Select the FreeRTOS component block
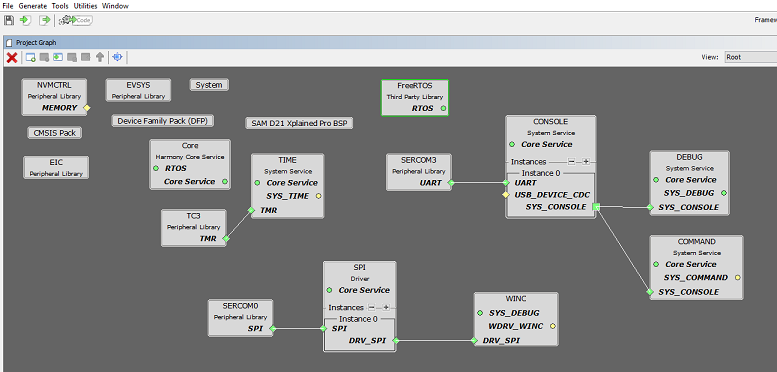This screenshot has height=372, width=777. point(415,98)
